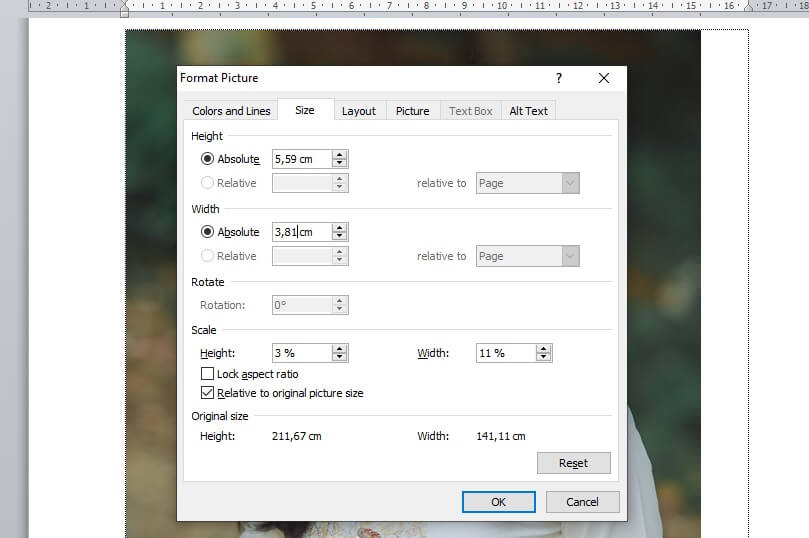This screenshot has width=809, height=538.
Task: Switch to the Colors and Lines tab
Action: (x=231, y=111)
